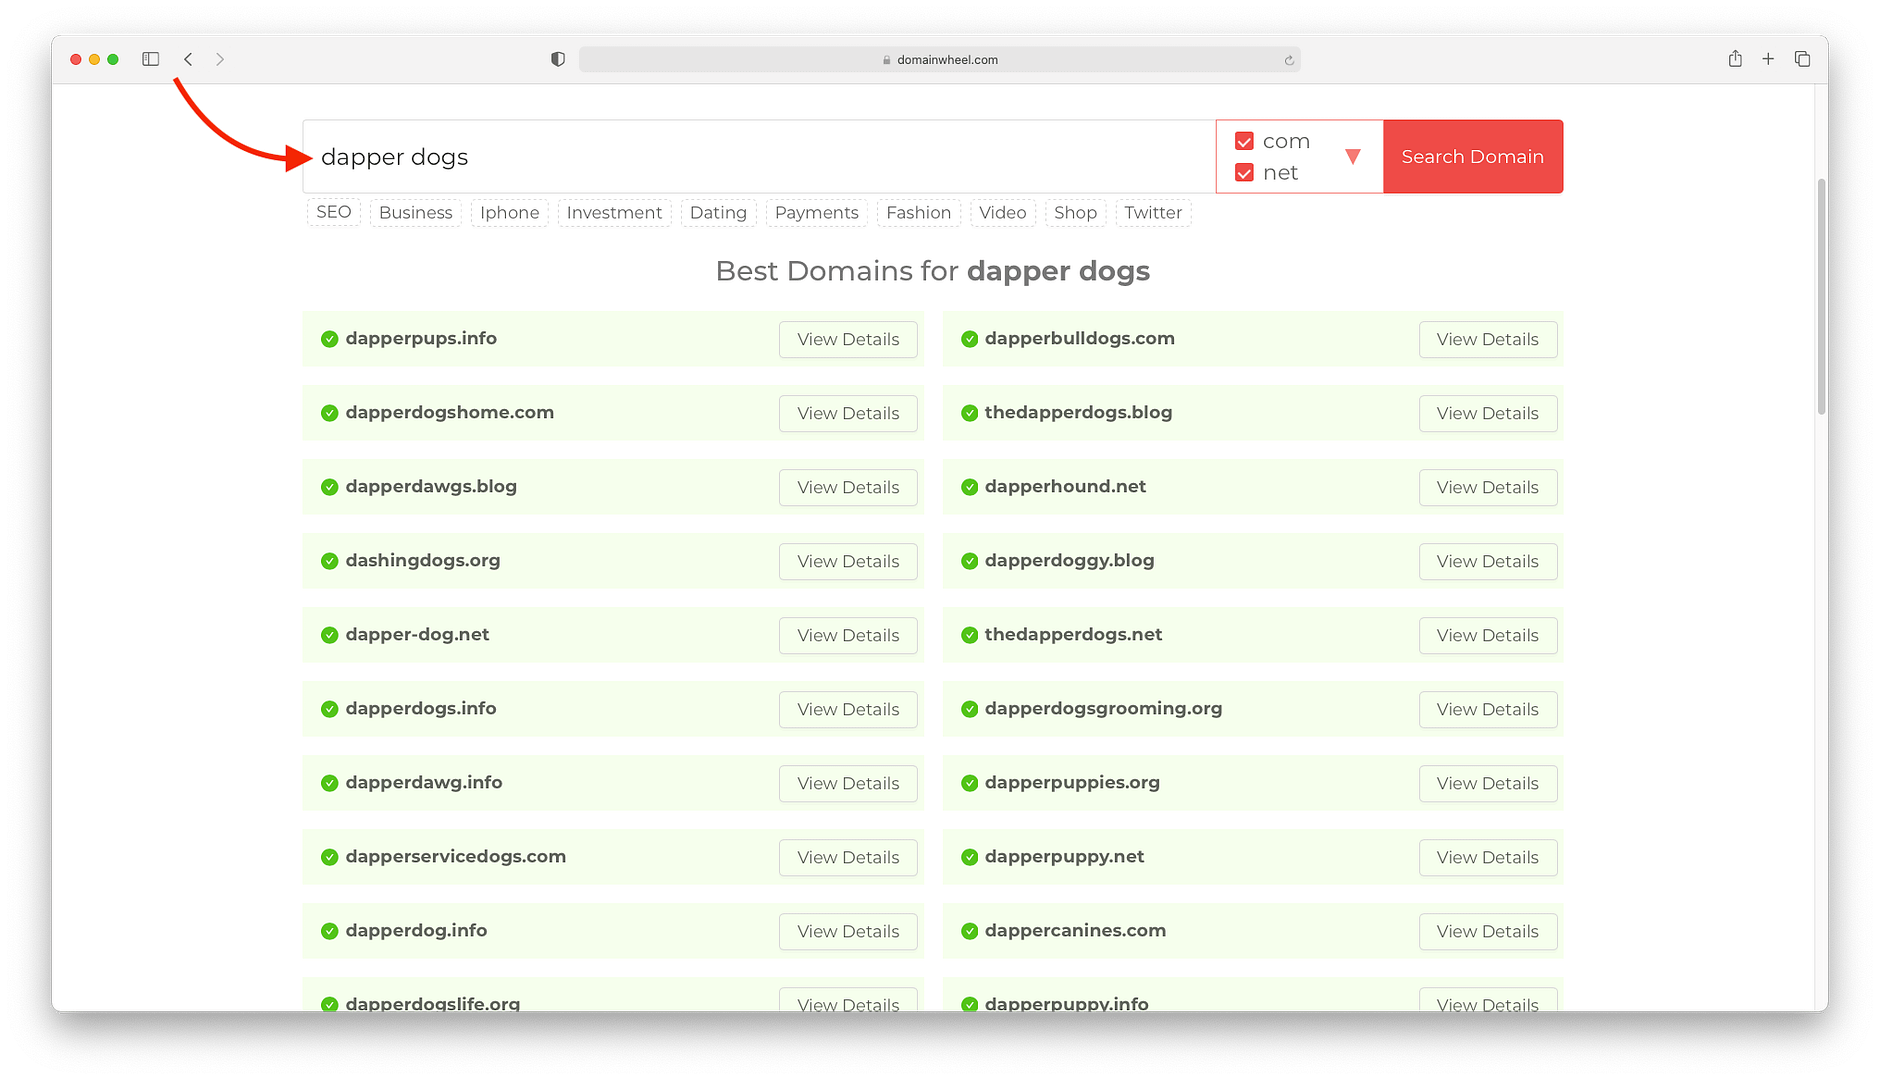This screenshot has width=1880, height=1080.
Task: Click green check icon next to dapperpuppies.org
Action: point(969,783)
